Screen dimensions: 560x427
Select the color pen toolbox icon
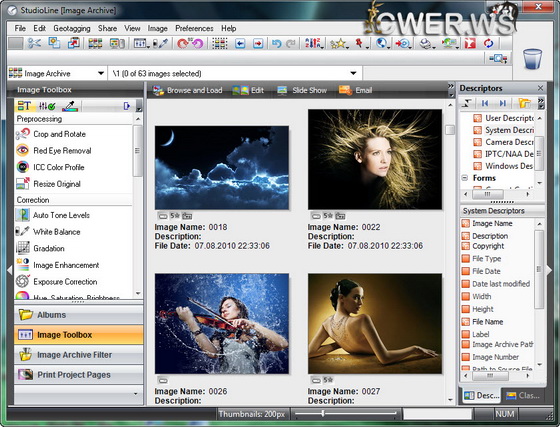click(x=70, y=106)
